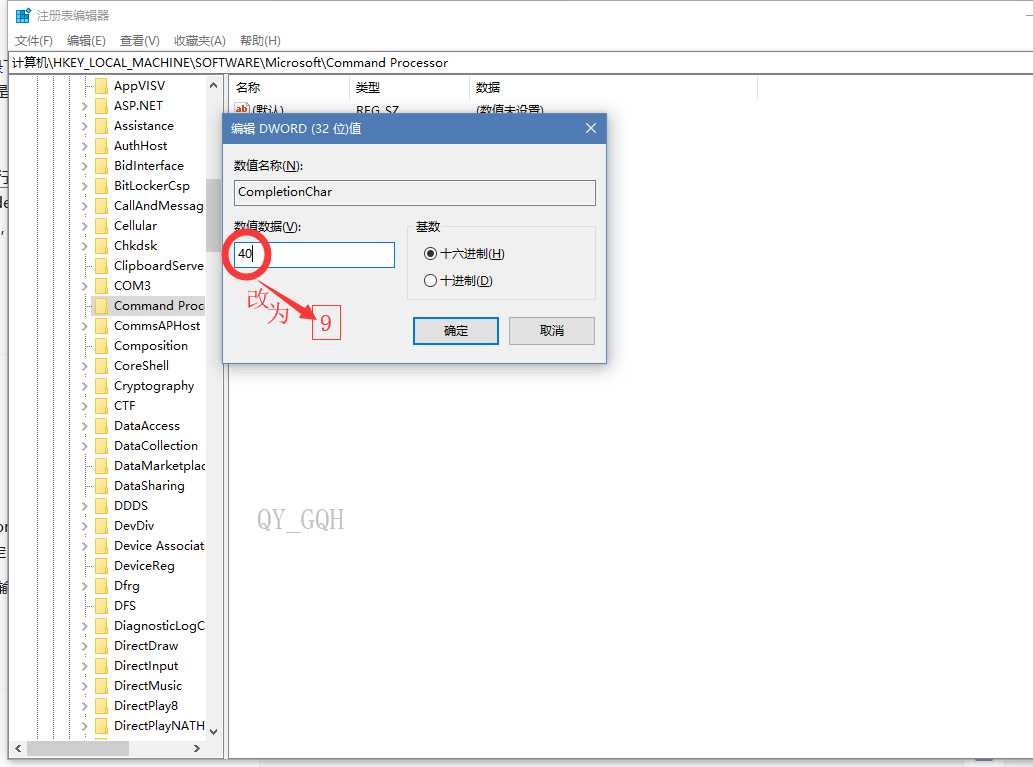Select the 十进制 (decimal) radio button

[430, 281]
